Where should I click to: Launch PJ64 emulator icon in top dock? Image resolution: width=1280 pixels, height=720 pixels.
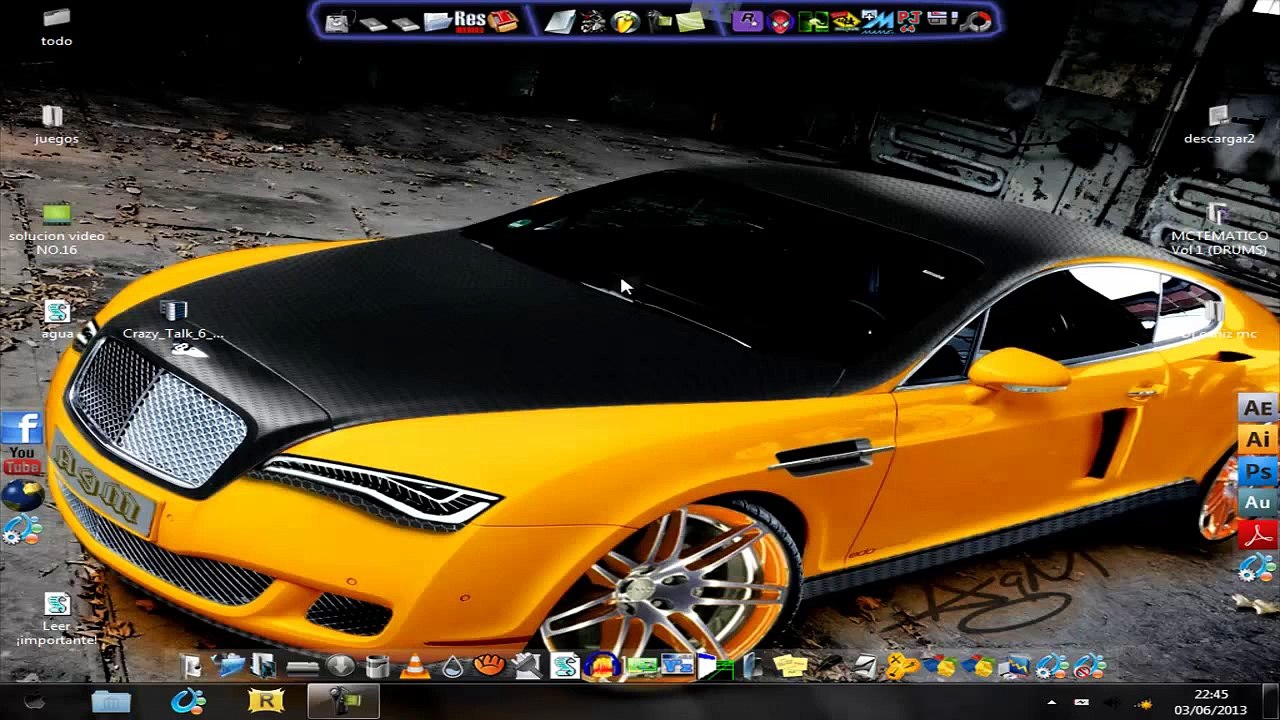[x=909, y=21]
